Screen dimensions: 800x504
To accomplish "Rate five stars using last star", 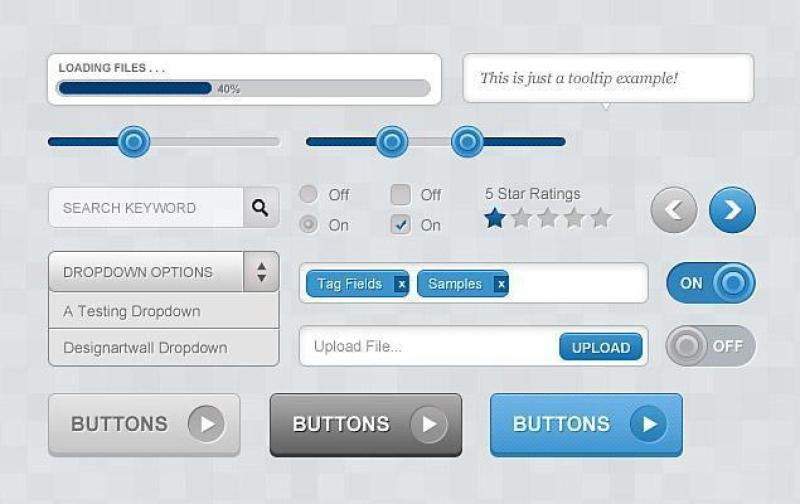I will point(601,218).
